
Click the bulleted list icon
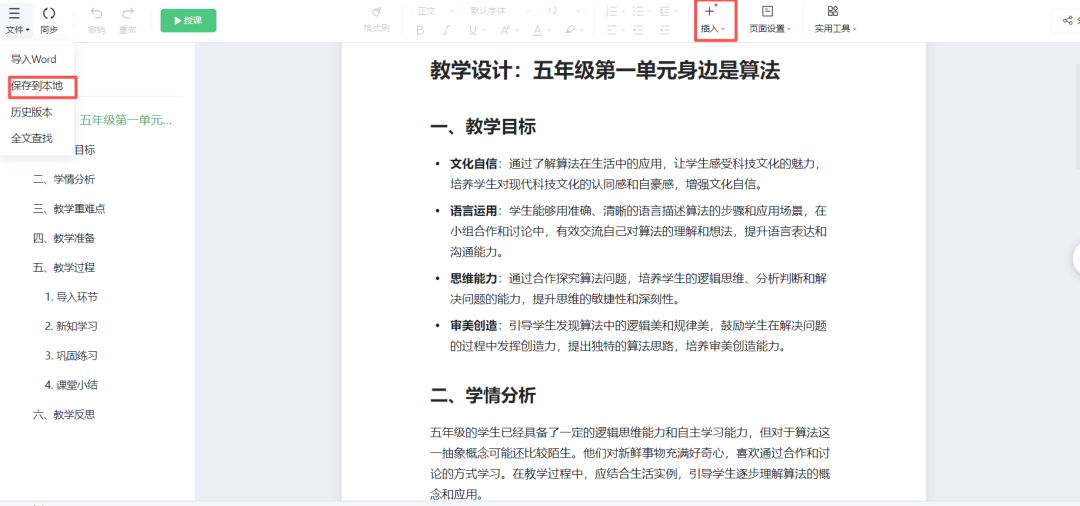point(637,12)
